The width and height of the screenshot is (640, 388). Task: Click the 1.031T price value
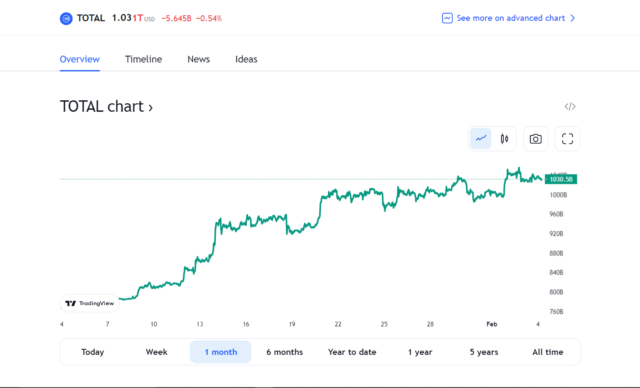point(127,18)
